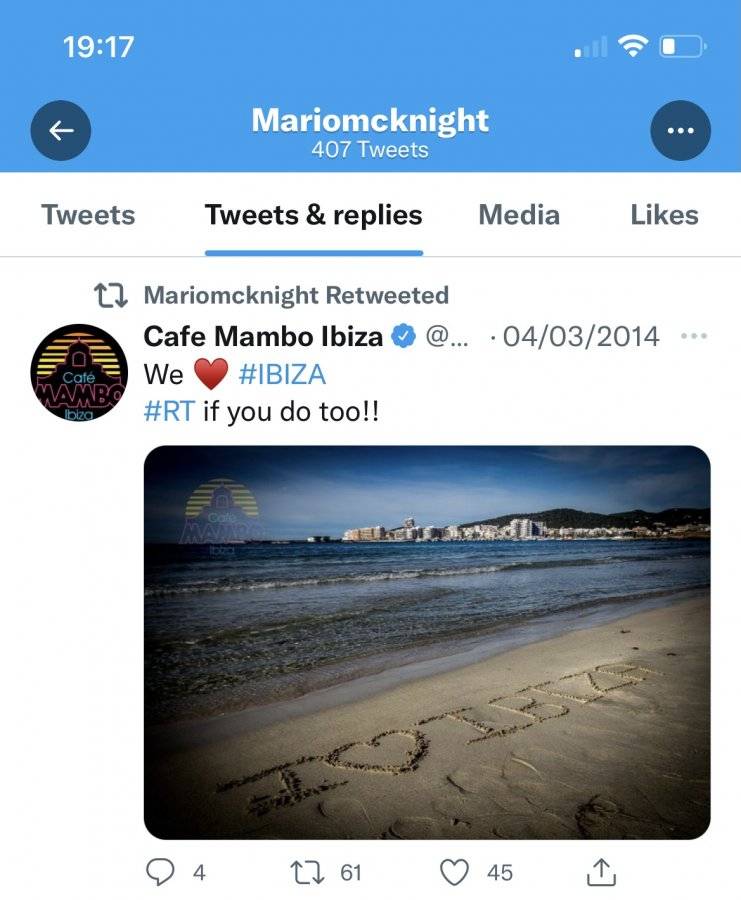Retweet the Cafe Mambo Ibiza post
The height and width of the screenshot is (900, 741).
tap(307, 872)
